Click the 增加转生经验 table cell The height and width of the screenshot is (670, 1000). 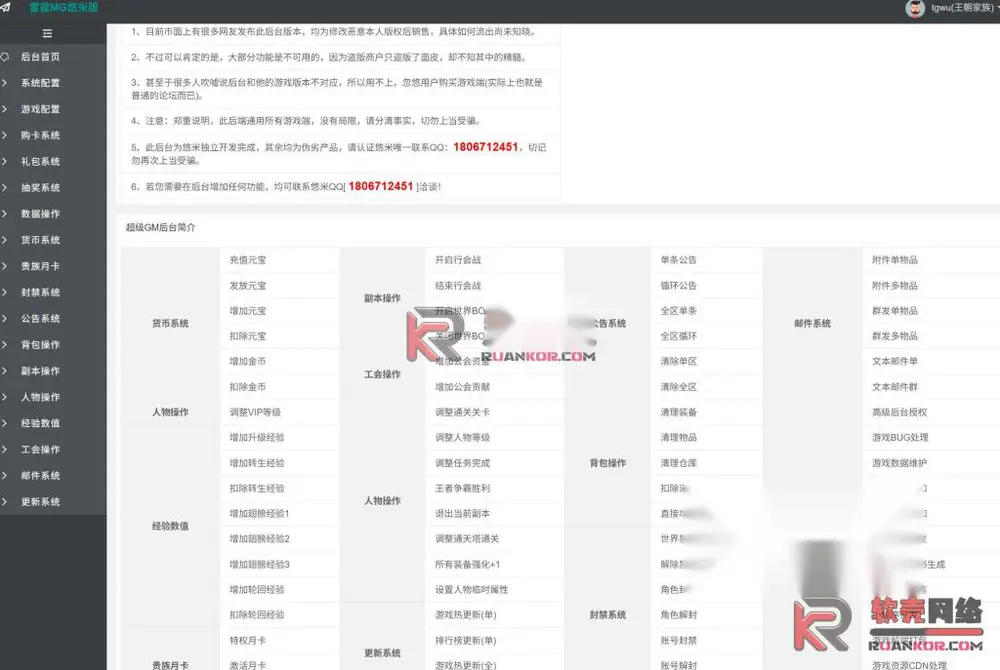coord(279,463)
